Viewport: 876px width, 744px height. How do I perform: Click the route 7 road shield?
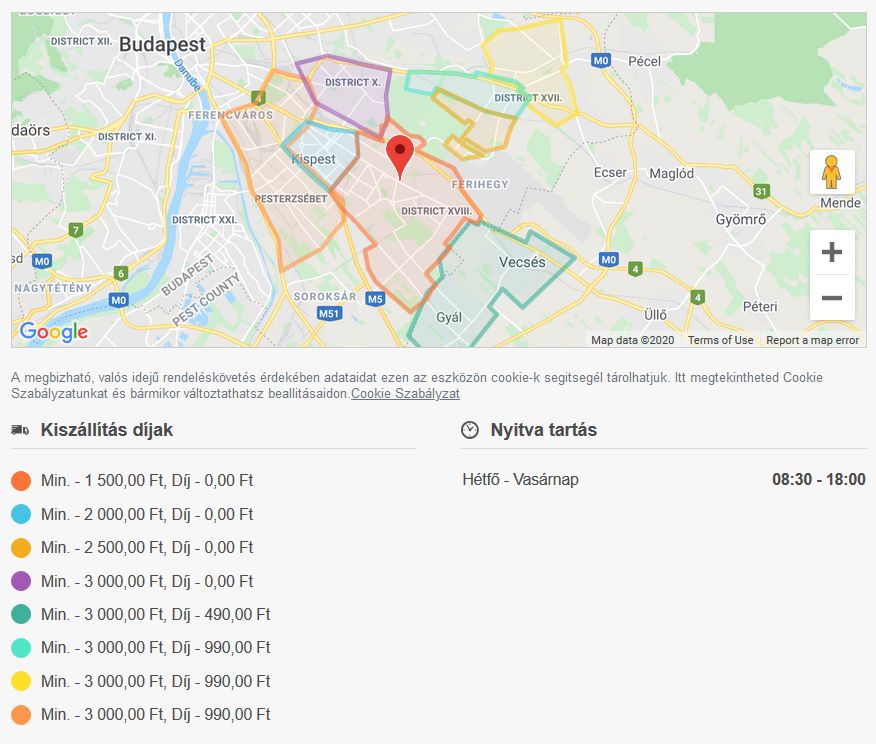75,230
